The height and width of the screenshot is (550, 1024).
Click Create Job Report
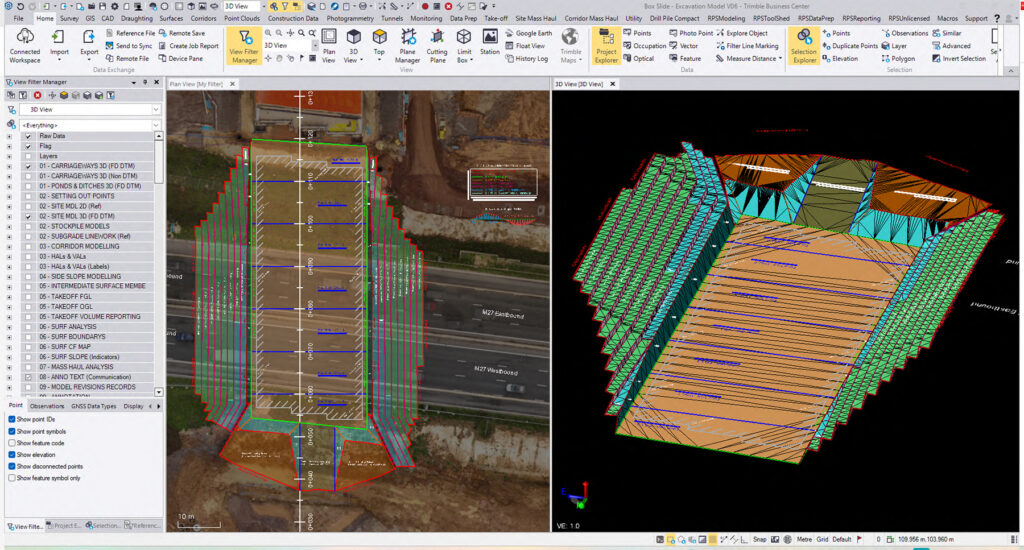coord(193,46)
